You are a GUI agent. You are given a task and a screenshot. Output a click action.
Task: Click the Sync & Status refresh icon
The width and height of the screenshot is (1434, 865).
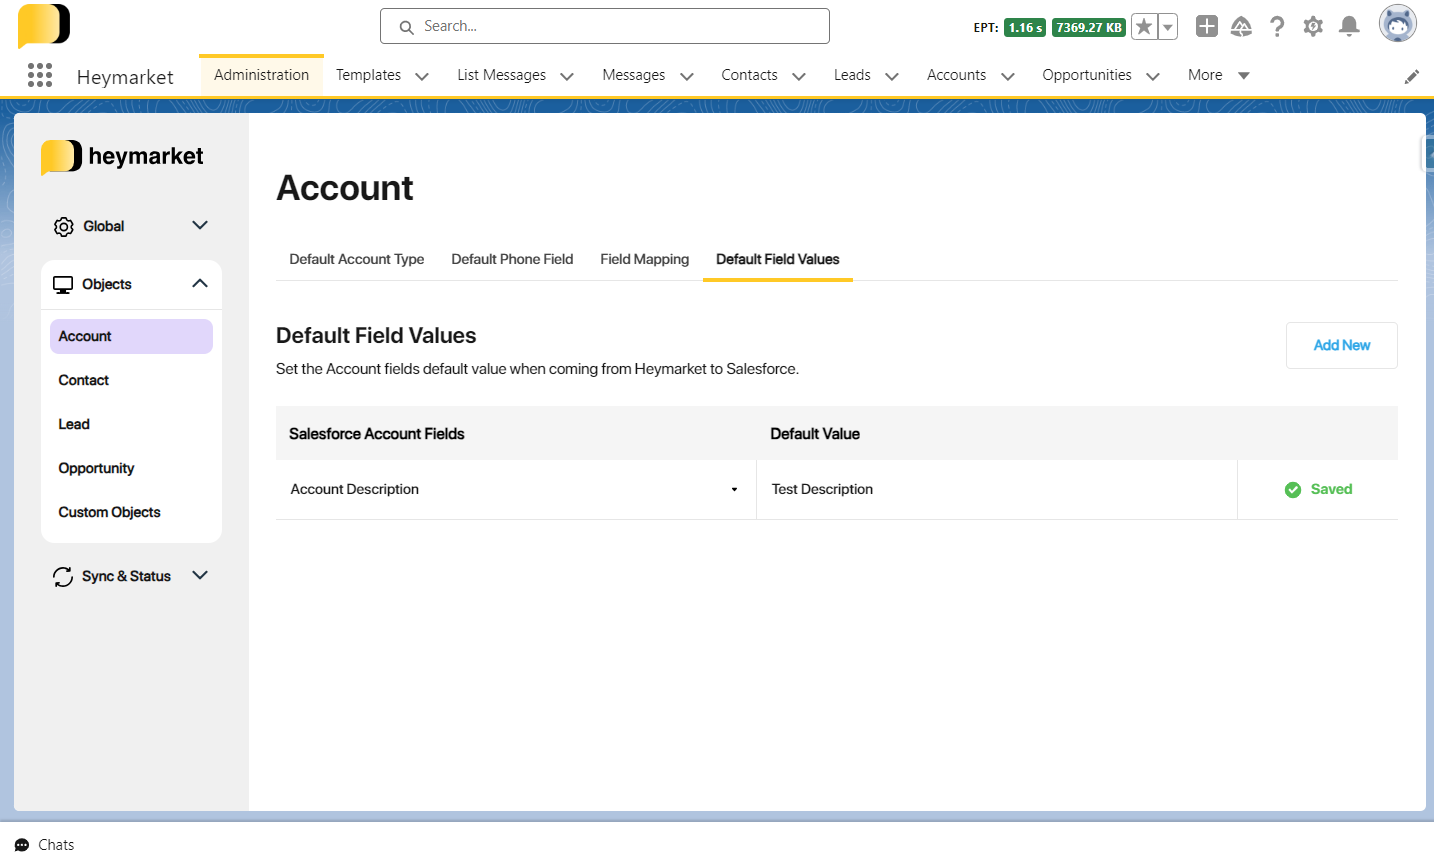(63, 577)
